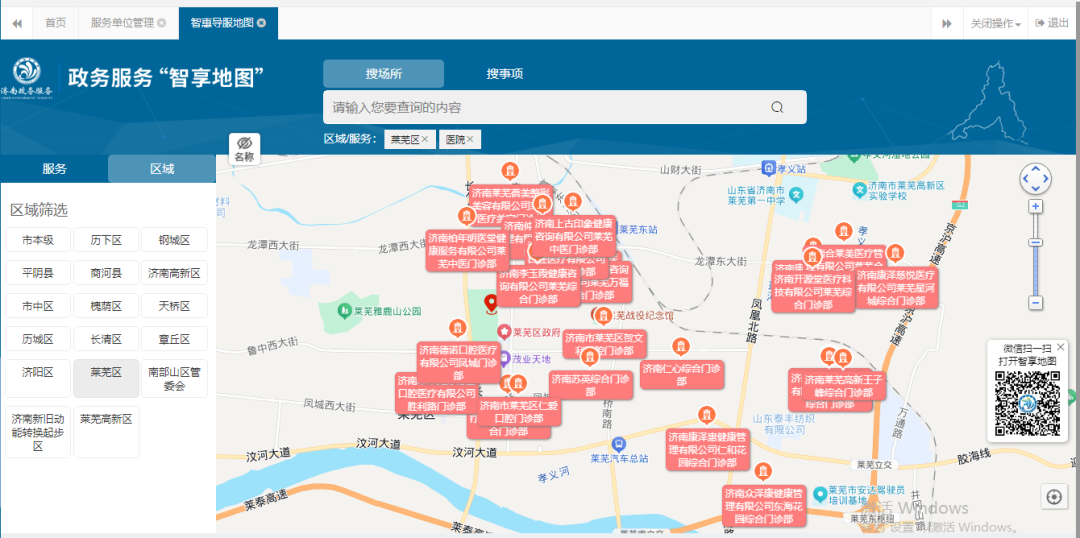The height and width of the screenshot is (538, 1080).
Task: Select region 莱芜高新区
Action: (x=106, y=432)
